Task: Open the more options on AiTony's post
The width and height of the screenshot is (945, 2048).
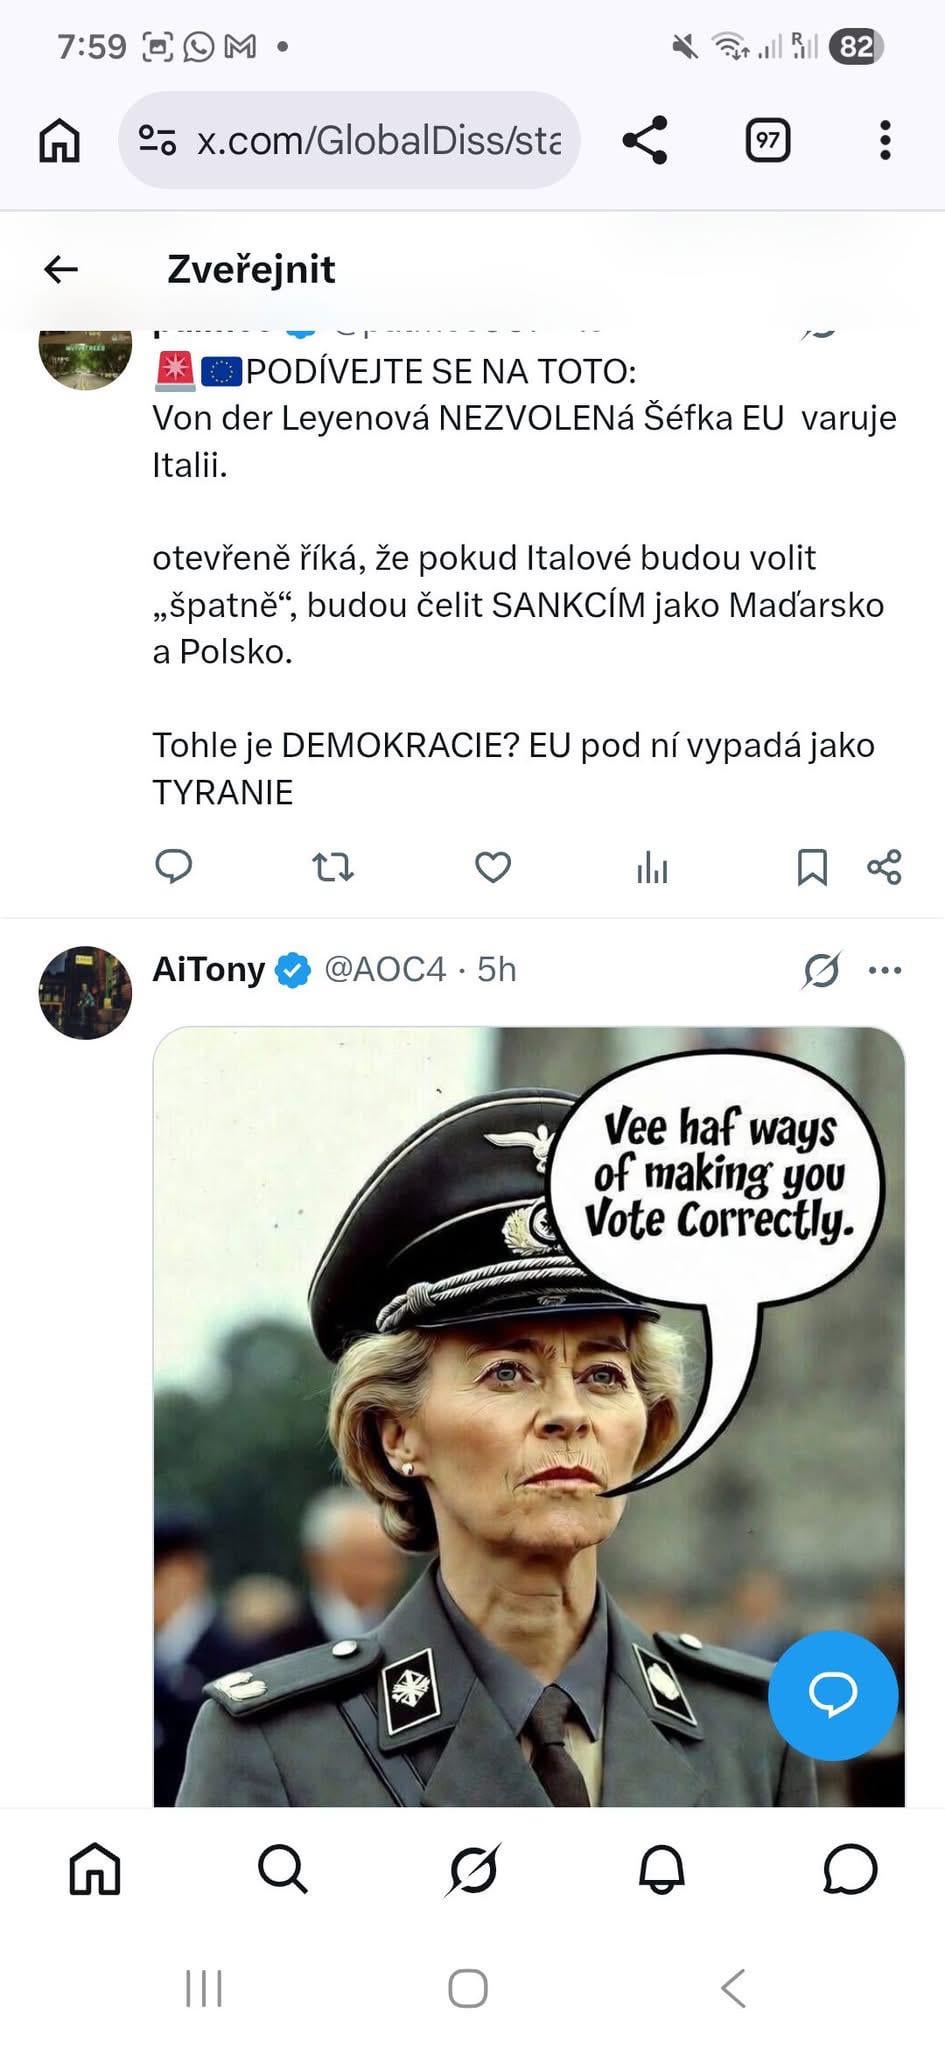Action: pyautogui.click(x=885, y=970)
